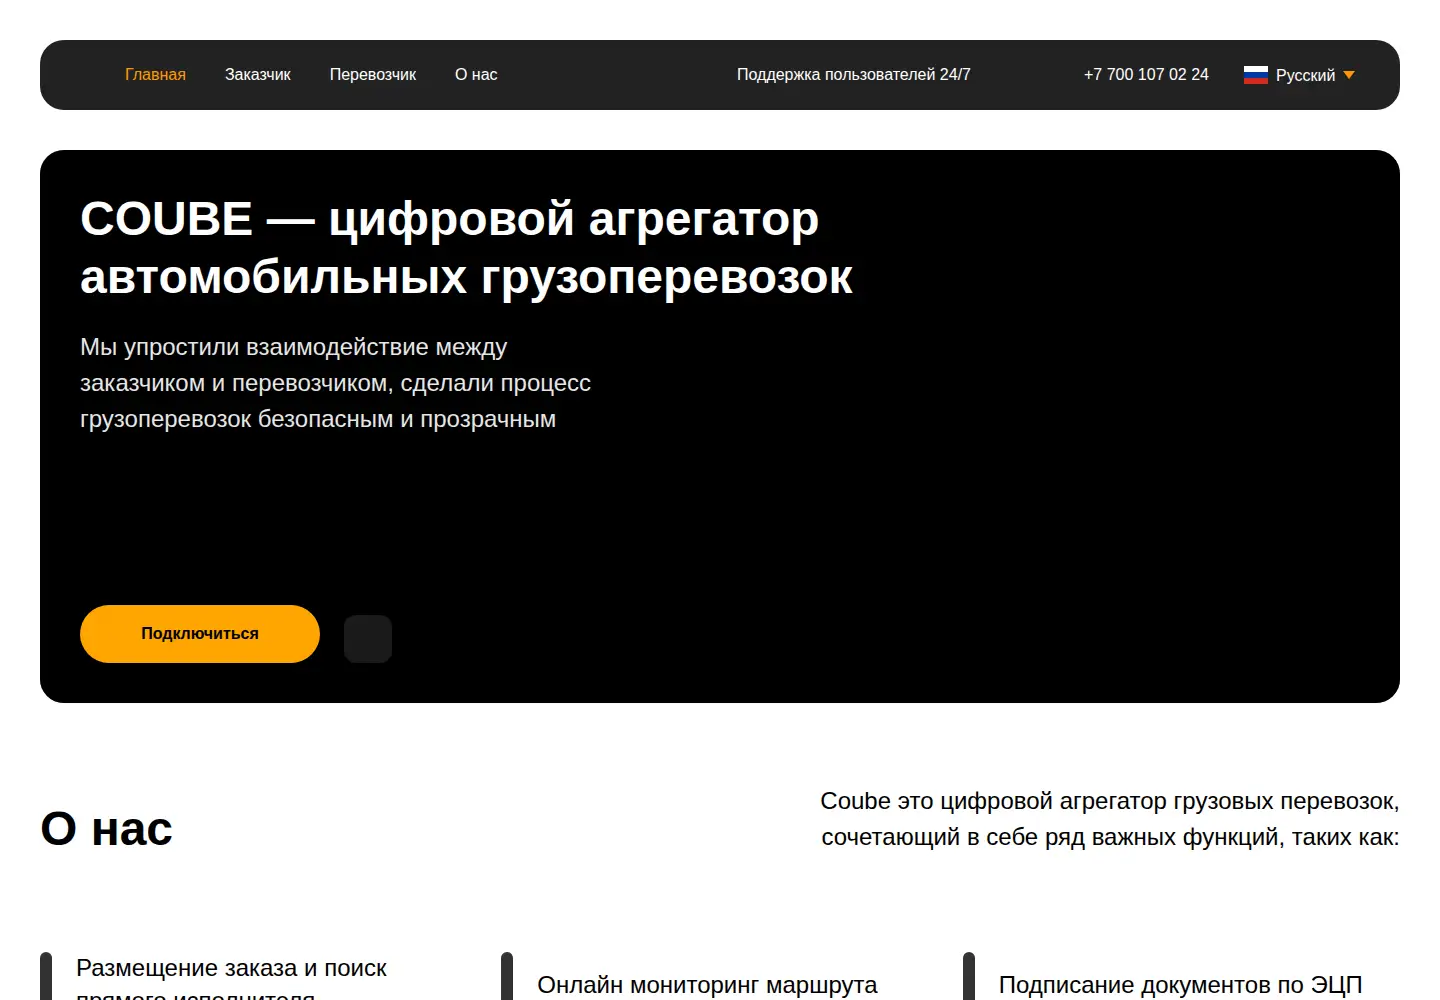
Task: Click the paragraph starting Мы упростили взаимодействие
Action: (x=335, y=383)
